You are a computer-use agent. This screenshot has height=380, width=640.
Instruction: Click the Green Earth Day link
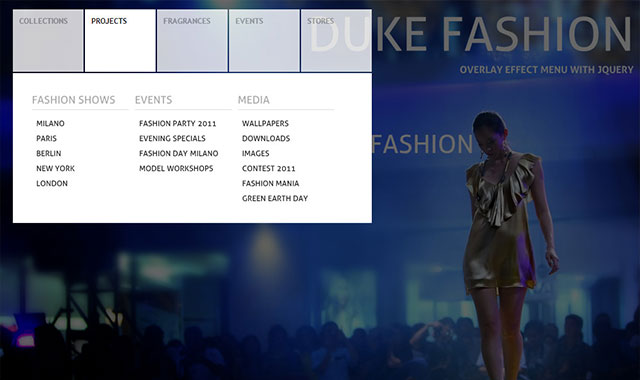click(275, 198)
